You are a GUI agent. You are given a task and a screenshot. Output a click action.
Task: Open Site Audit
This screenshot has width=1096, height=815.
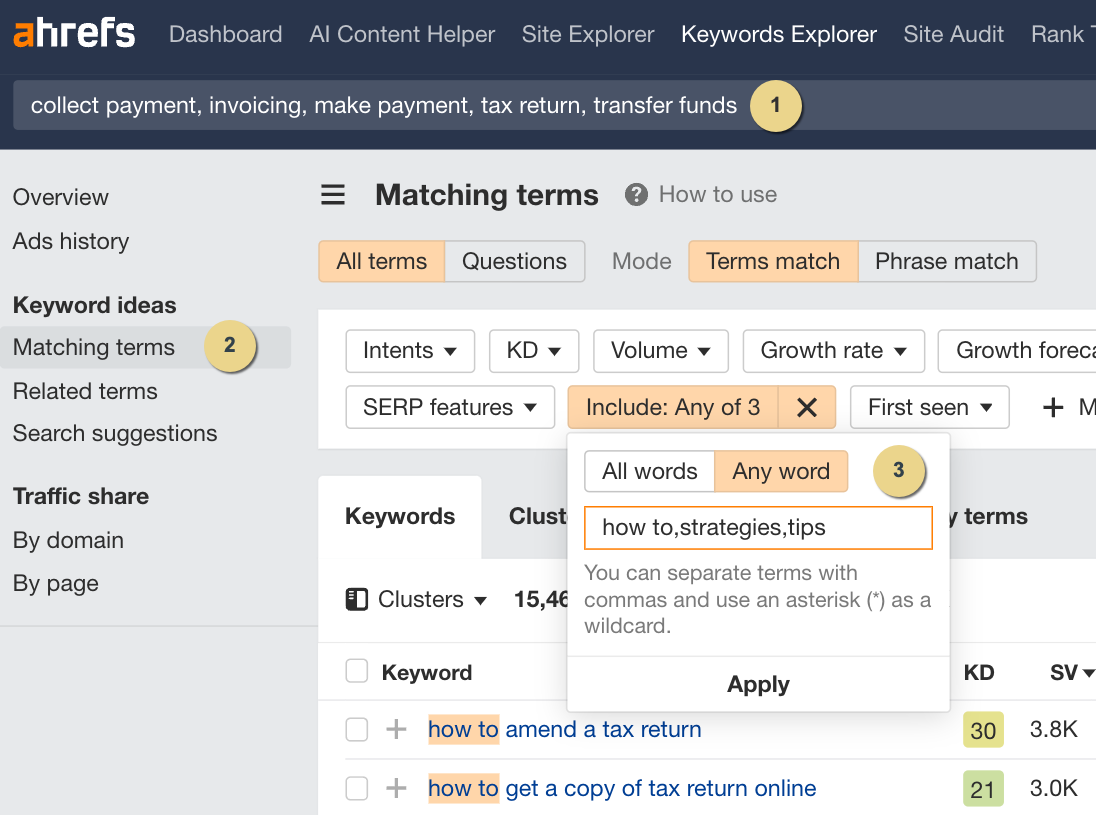click(953, 34)
